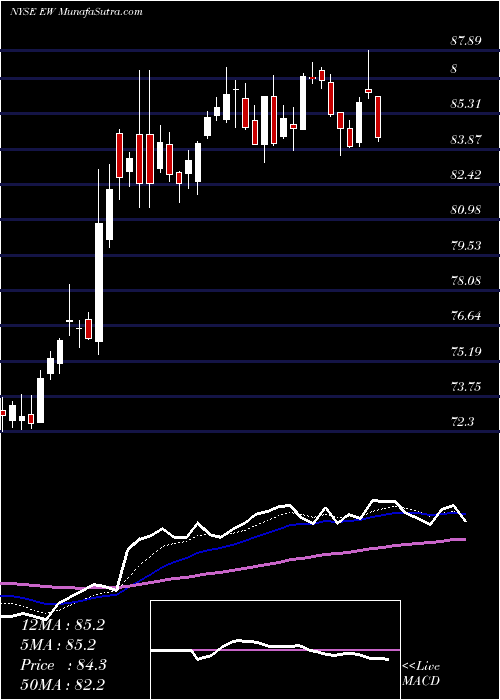
Task: Click the tall white breakout candle near 78
Action: 99,283
